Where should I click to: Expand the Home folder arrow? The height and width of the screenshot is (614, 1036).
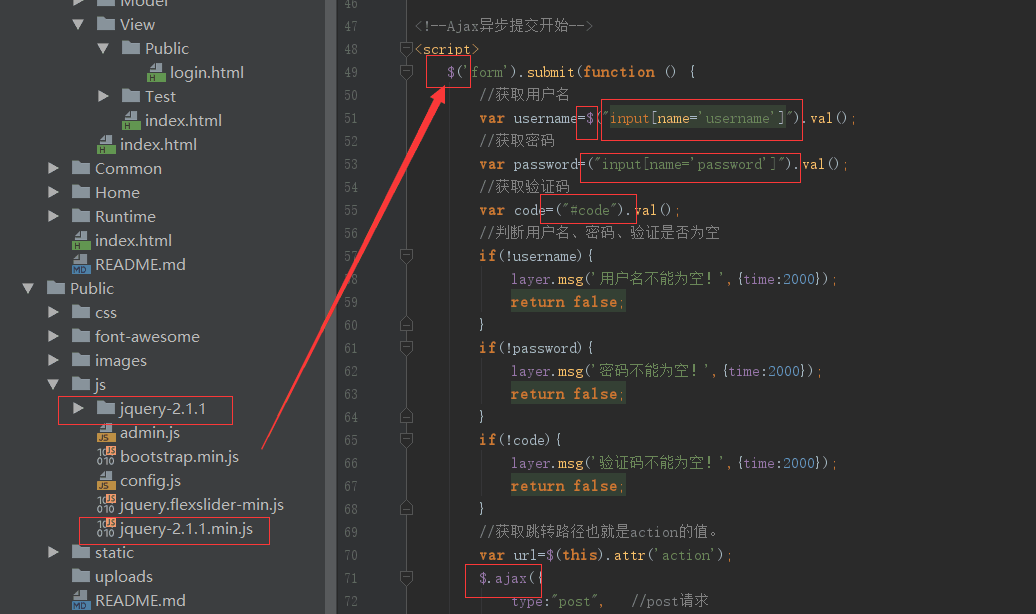pos(54,192)
